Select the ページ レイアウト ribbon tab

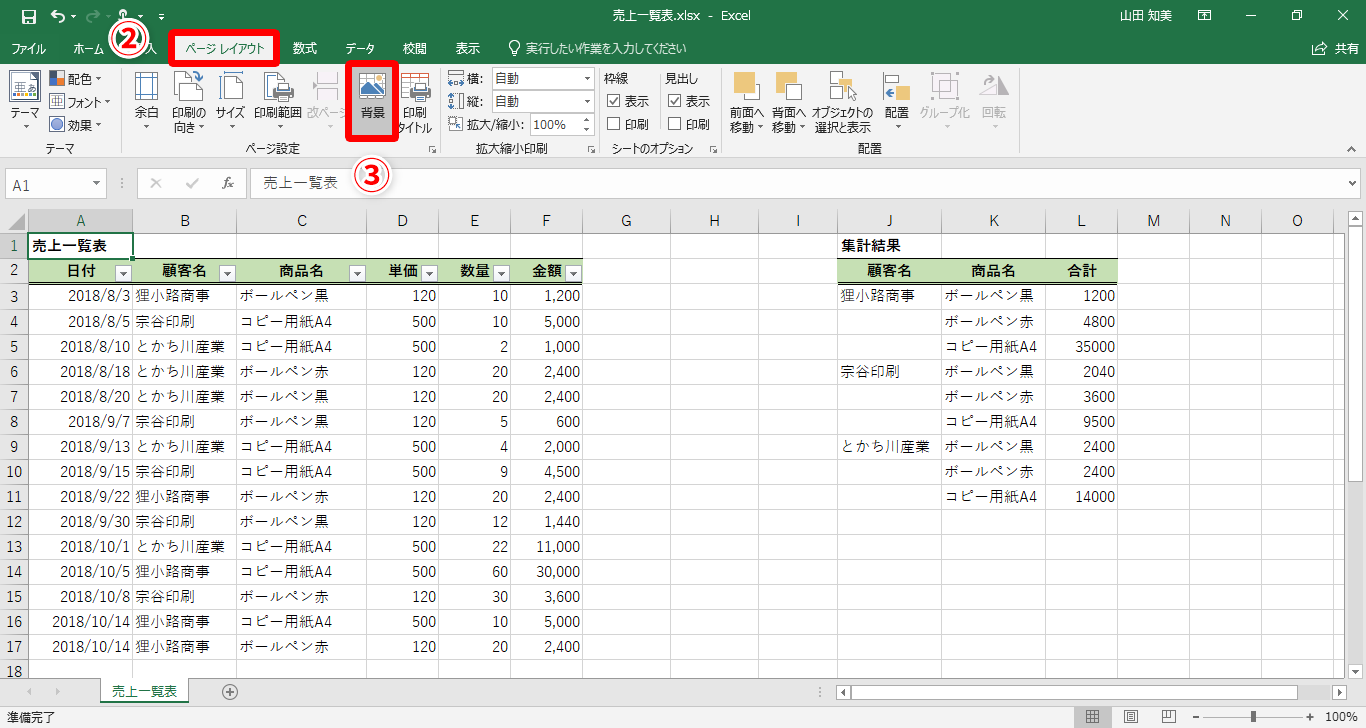(225, 48)
